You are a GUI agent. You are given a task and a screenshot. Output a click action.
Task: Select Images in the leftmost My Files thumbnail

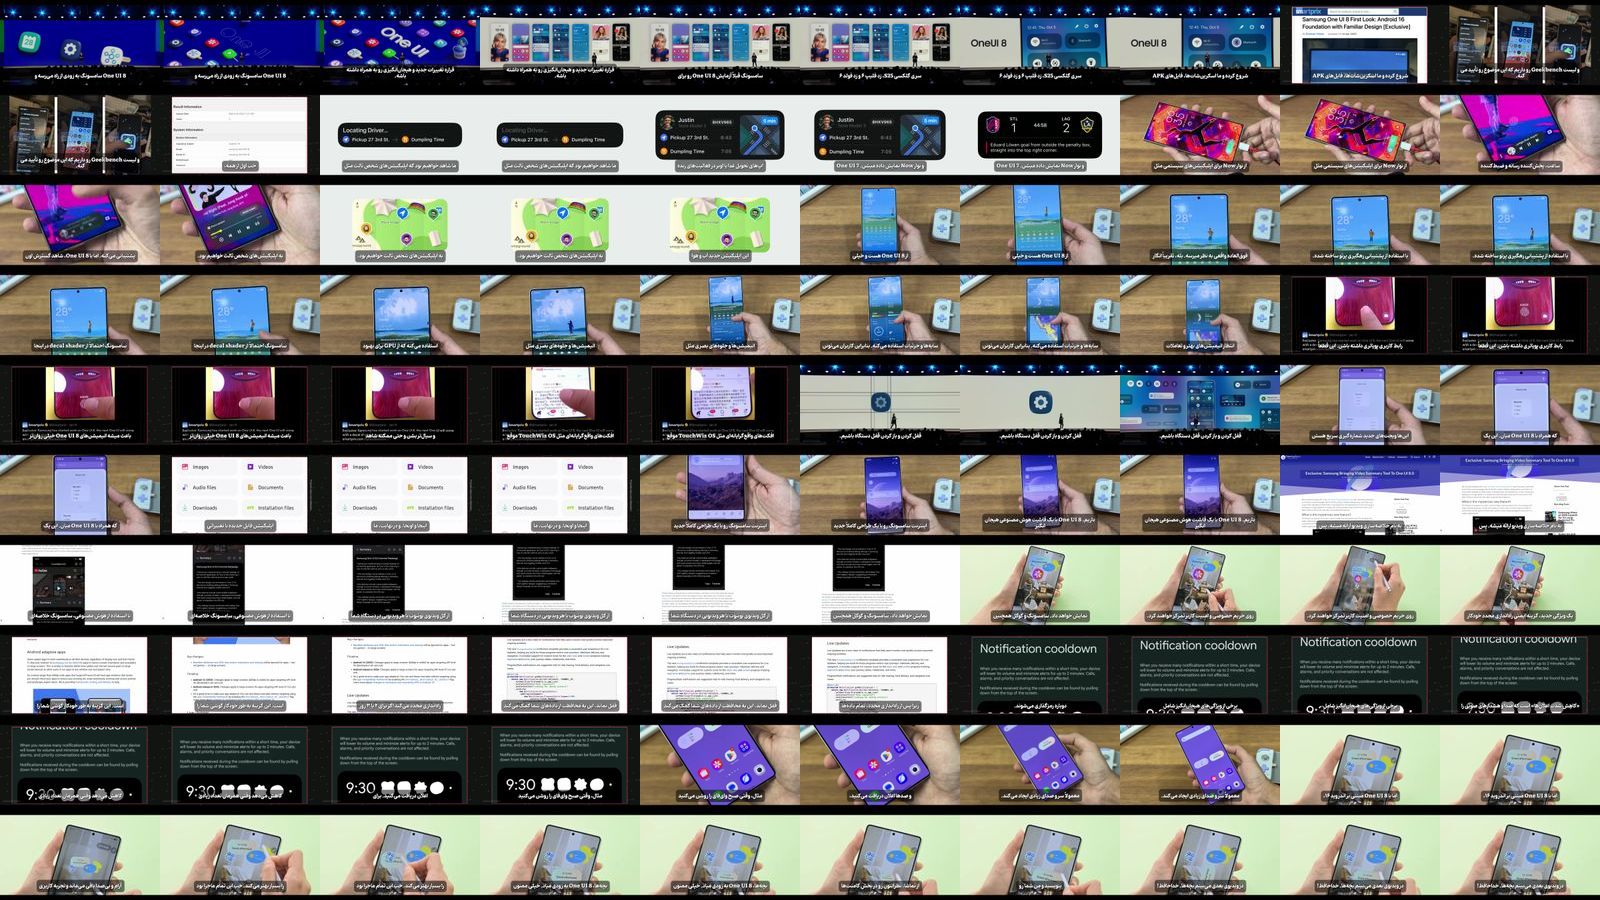click(201, 467)
